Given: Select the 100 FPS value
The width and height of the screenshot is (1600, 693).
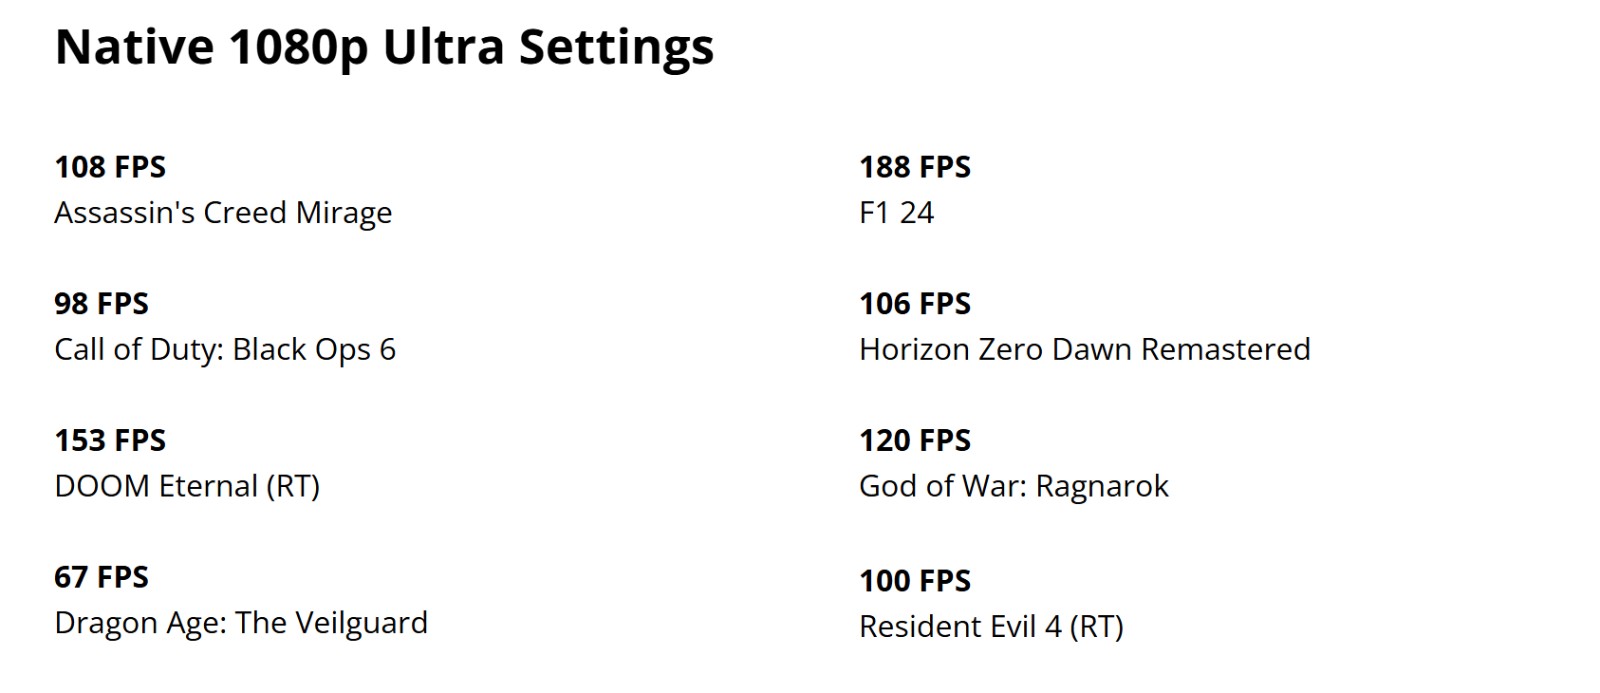Looking at the screenshot, I should 915,581.
